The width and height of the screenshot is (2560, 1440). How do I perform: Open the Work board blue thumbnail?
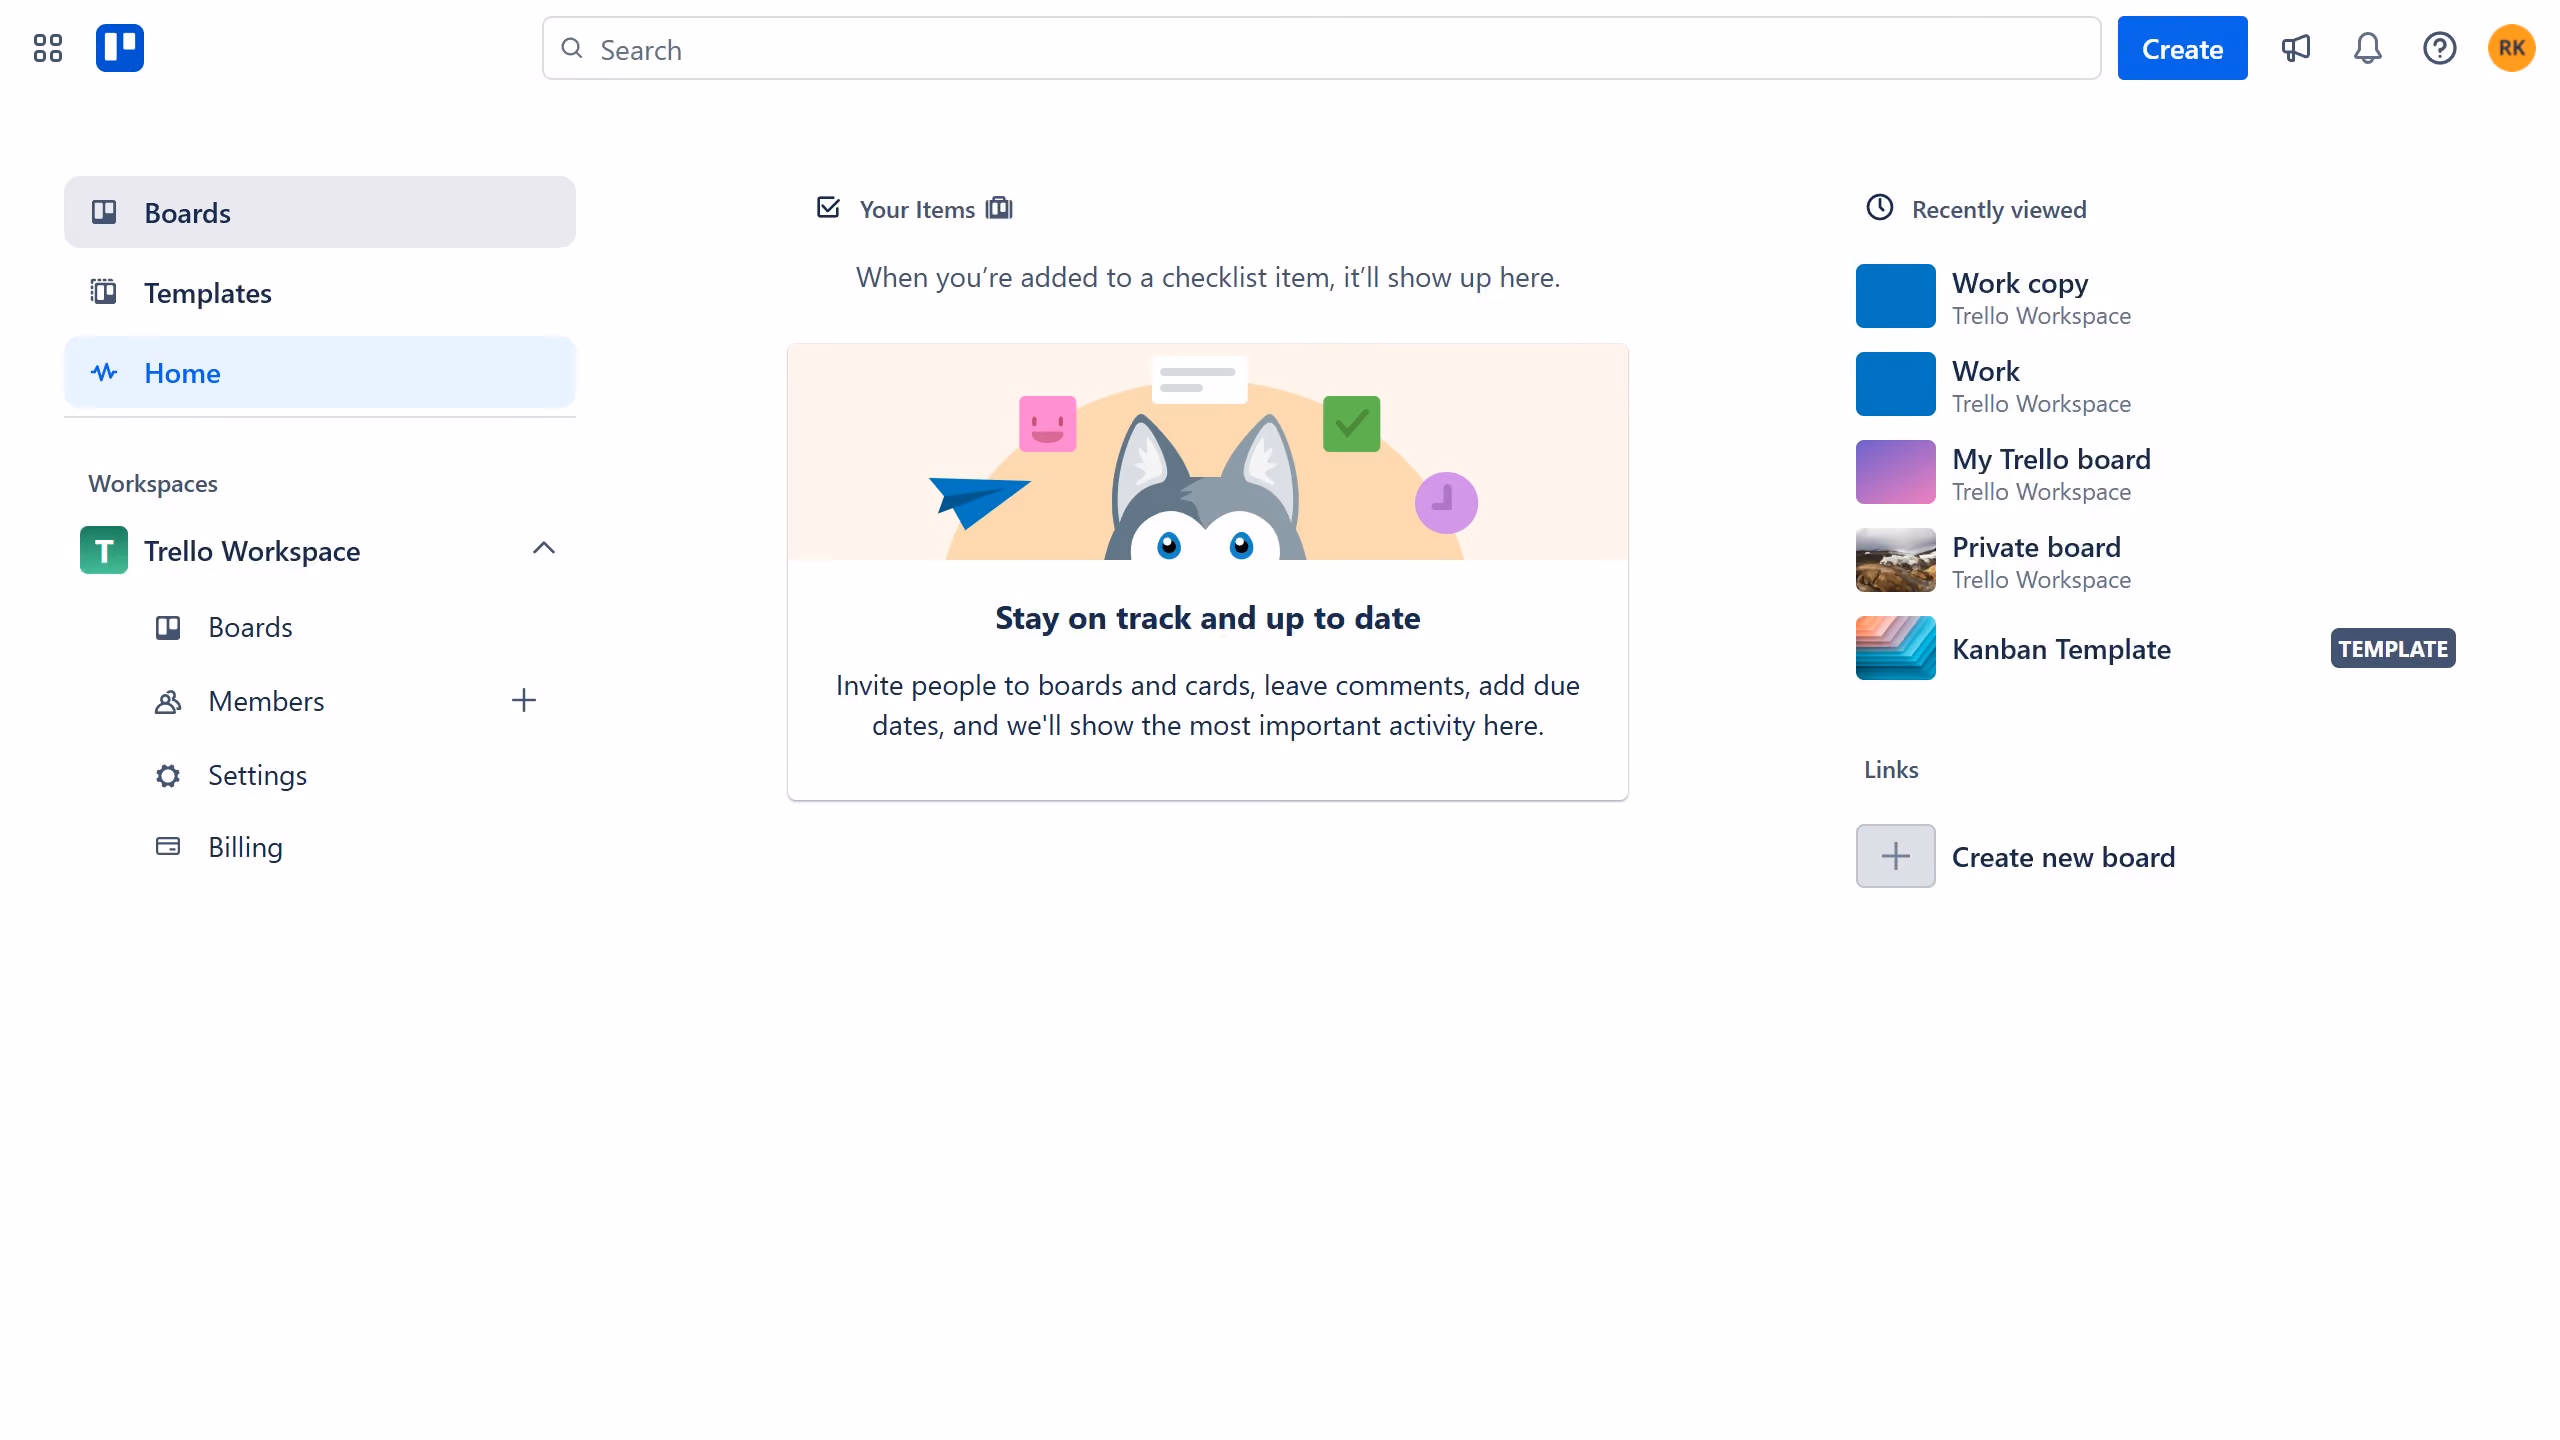(x=1896, y=384)
